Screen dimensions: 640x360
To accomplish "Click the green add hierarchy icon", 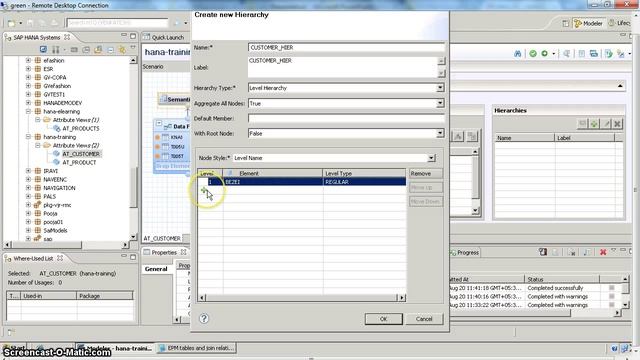I will pyautogui.click(x=594, y=124).
